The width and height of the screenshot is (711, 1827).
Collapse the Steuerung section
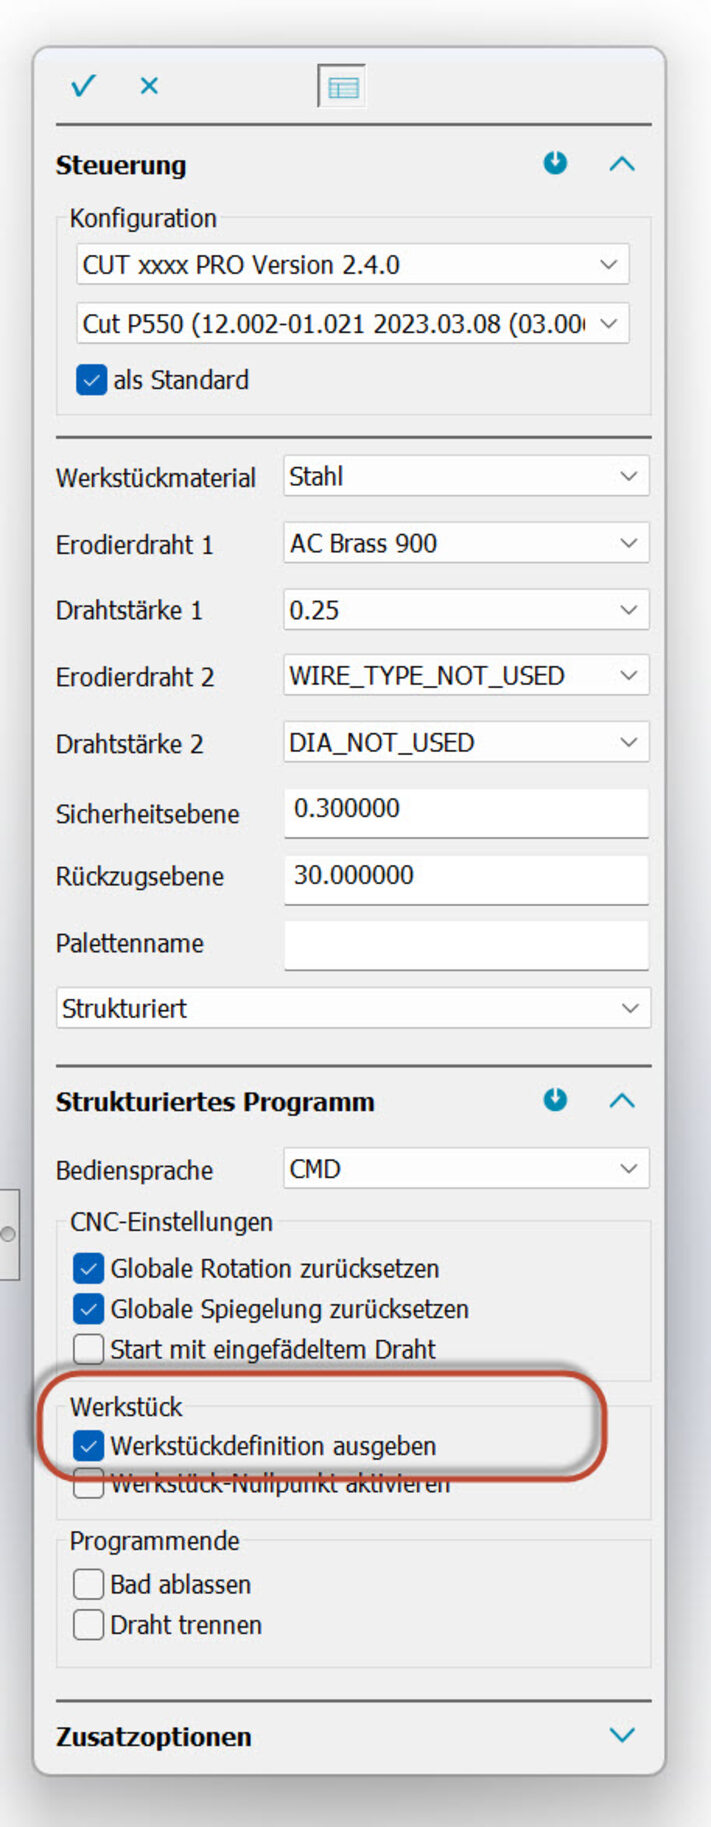tap(622, 164)
